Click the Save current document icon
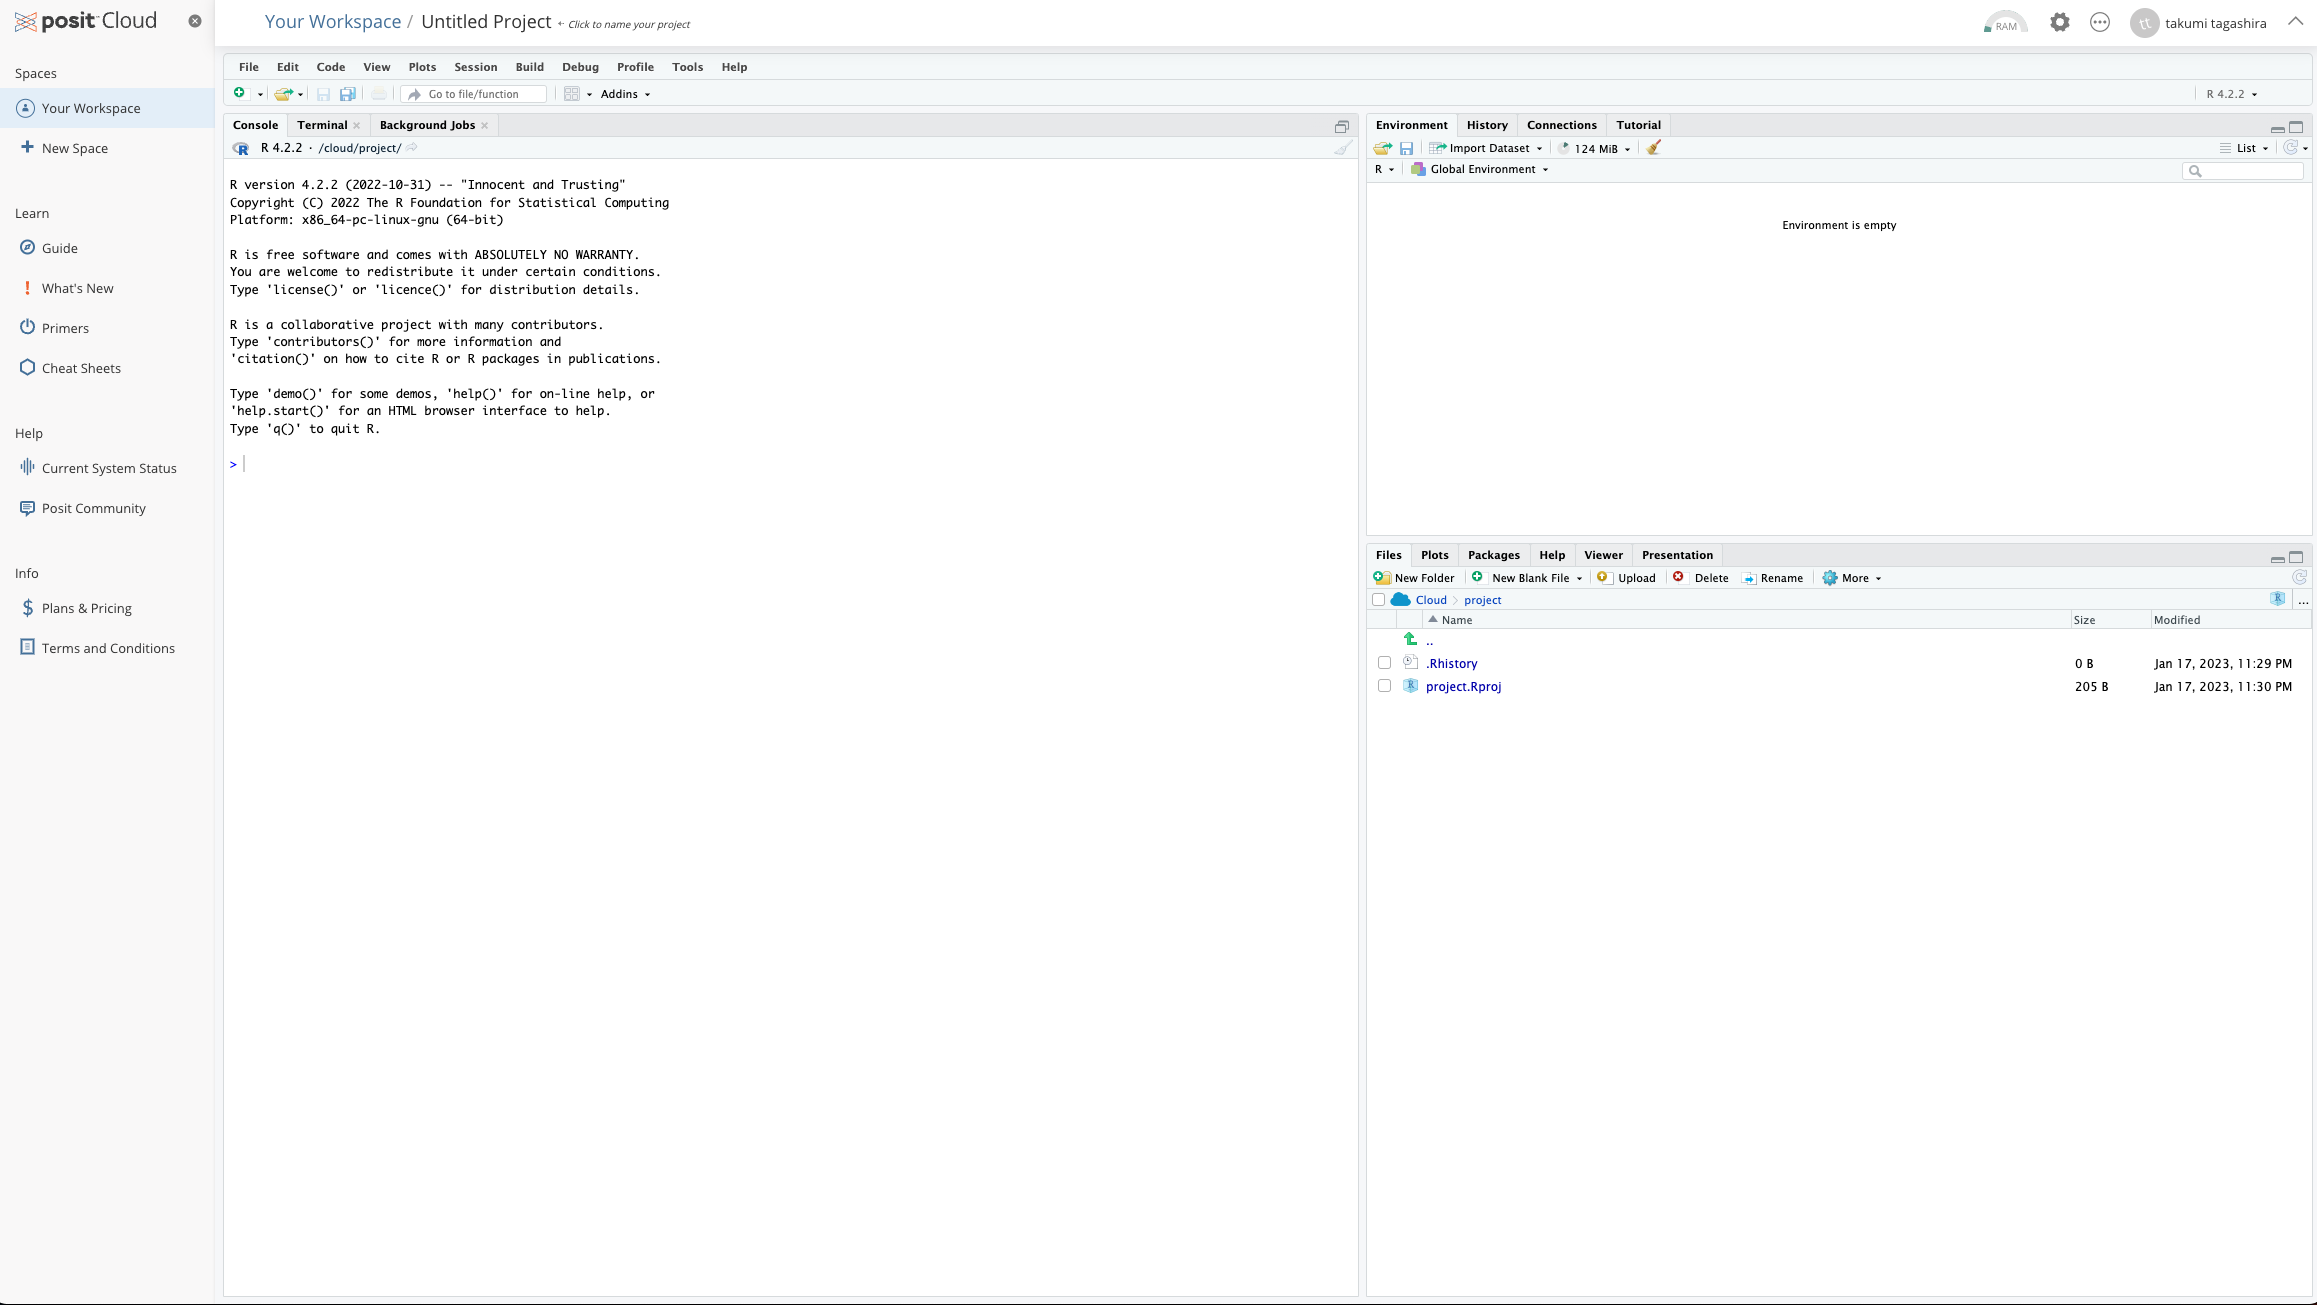Screen dimensions: 2317x1305 [323, 94]
